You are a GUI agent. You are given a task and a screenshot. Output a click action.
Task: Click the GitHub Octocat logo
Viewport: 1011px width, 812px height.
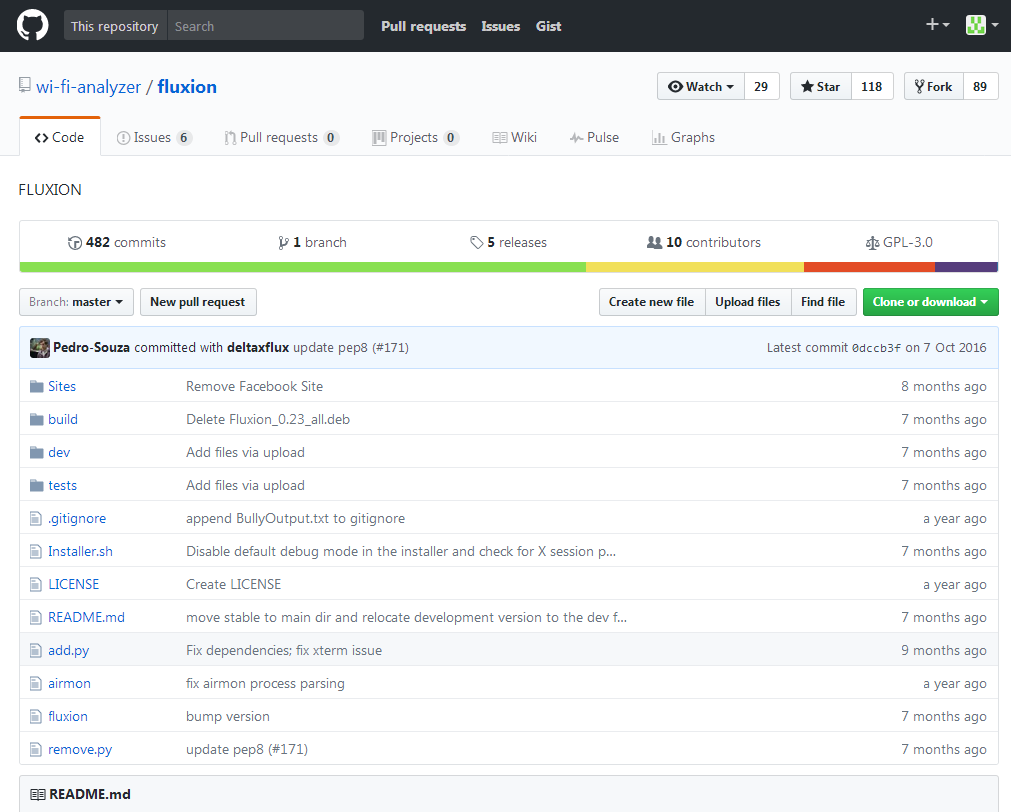(32, 26)
